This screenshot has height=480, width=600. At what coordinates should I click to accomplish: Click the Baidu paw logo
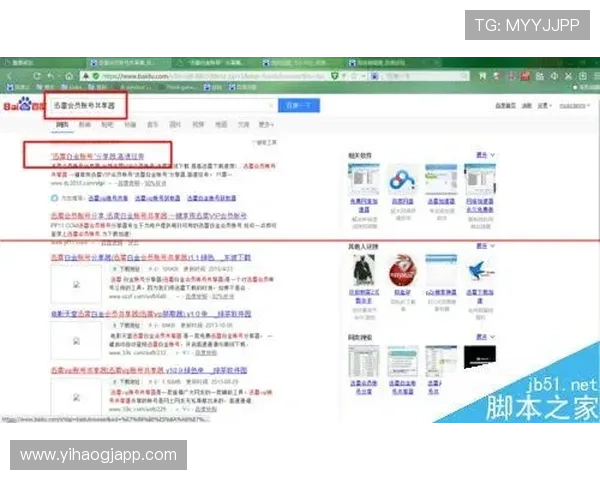[24, 104]
